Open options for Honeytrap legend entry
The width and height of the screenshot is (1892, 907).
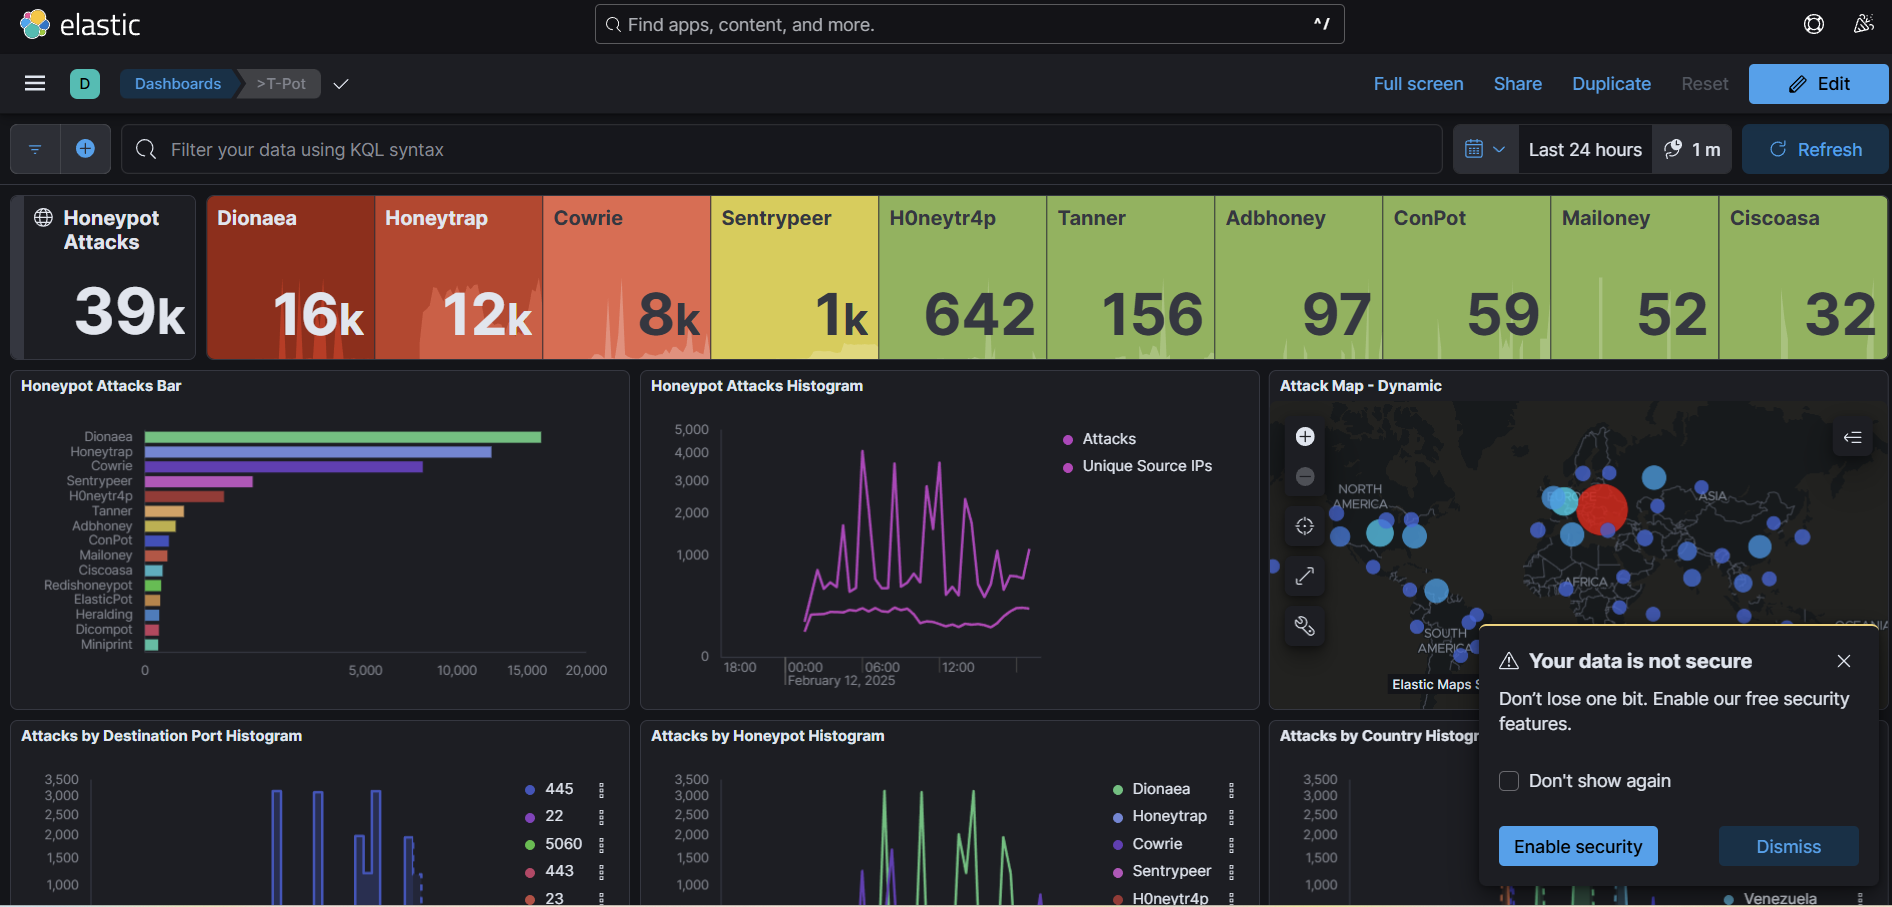coord(1231,817)
